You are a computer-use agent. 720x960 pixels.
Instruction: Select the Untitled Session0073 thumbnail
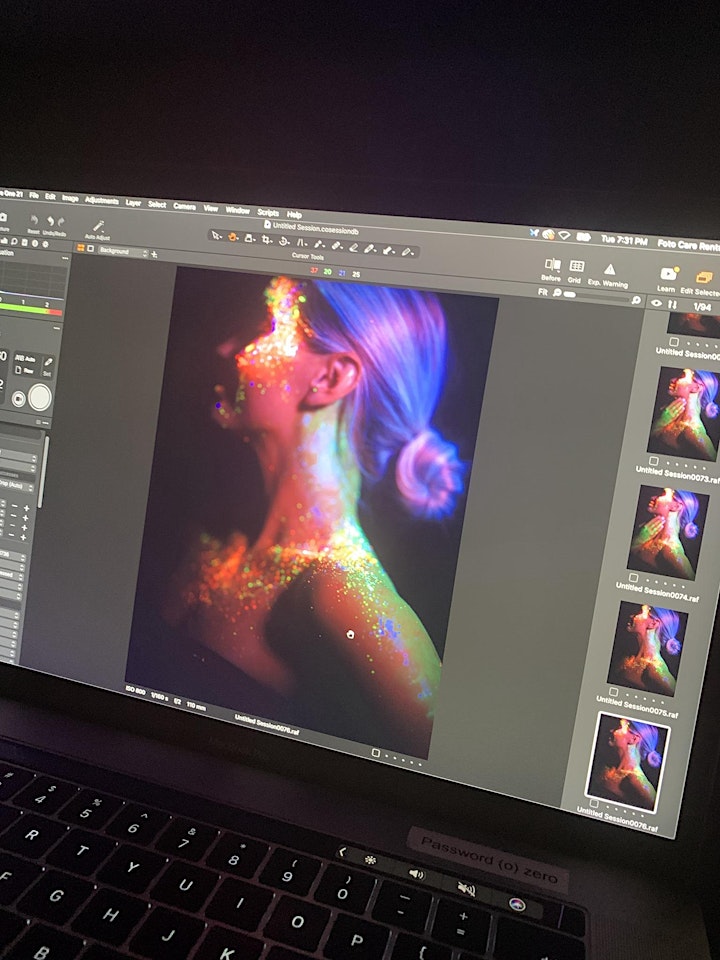(683, 413)
